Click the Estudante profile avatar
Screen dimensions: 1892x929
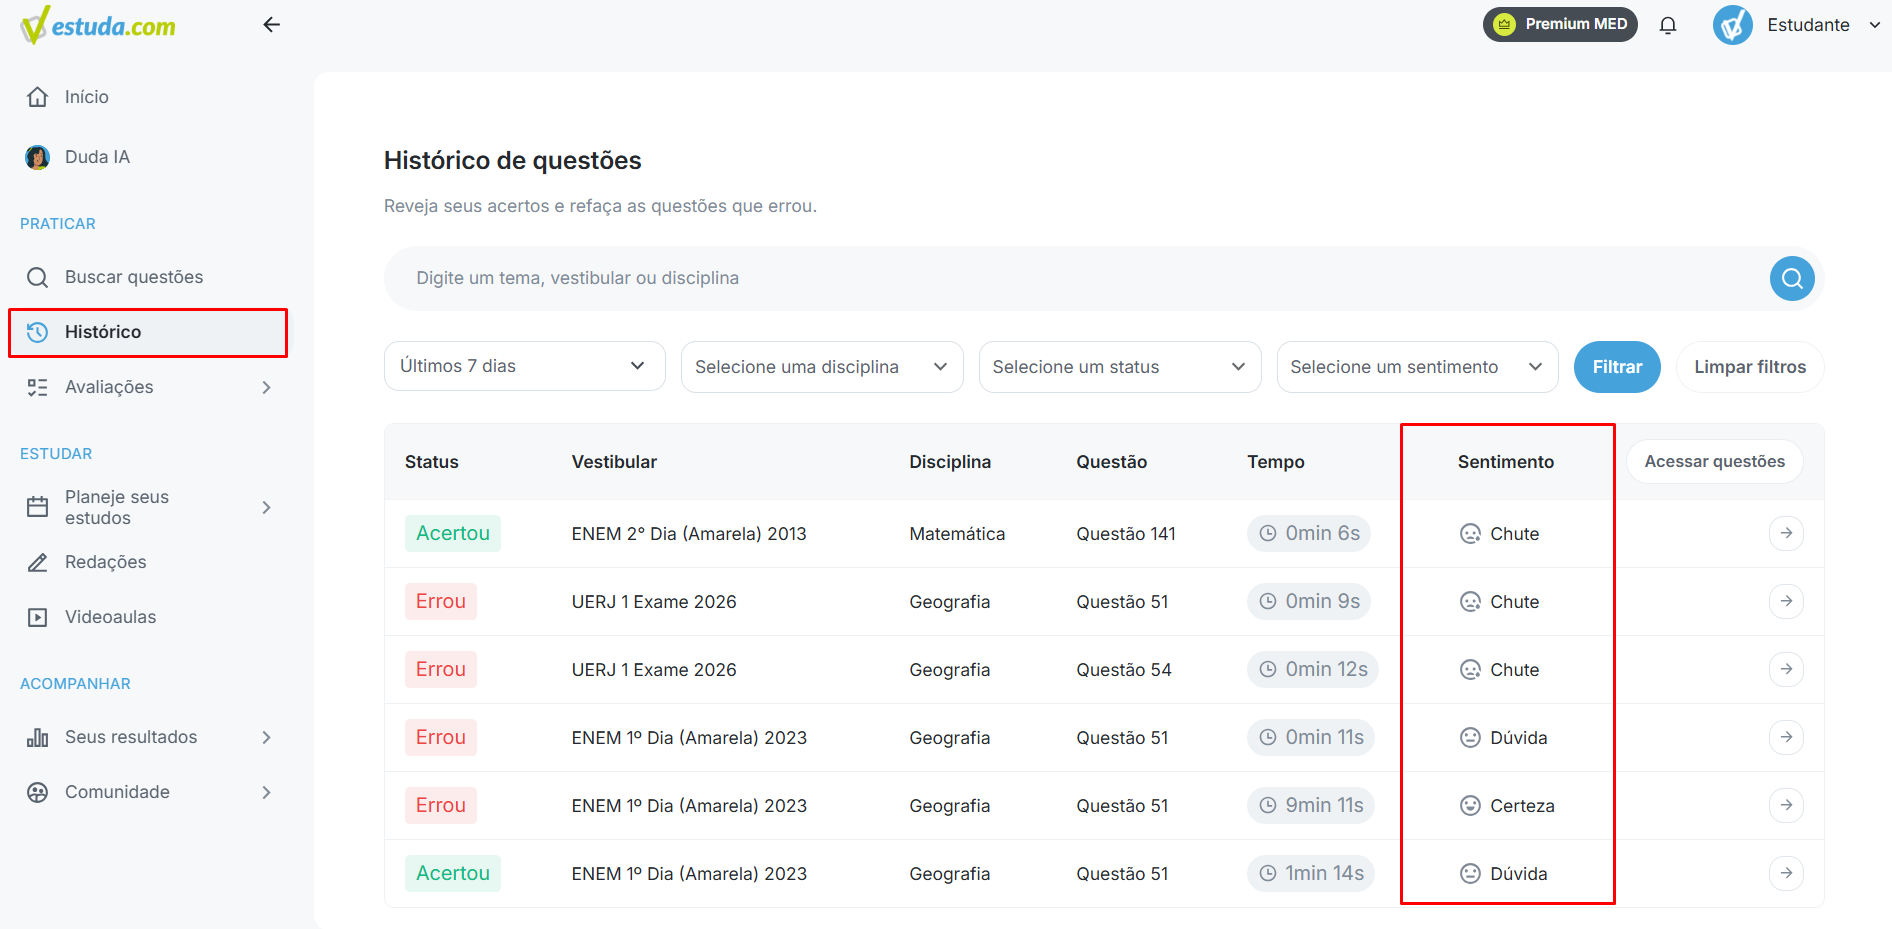[1733, 25]
